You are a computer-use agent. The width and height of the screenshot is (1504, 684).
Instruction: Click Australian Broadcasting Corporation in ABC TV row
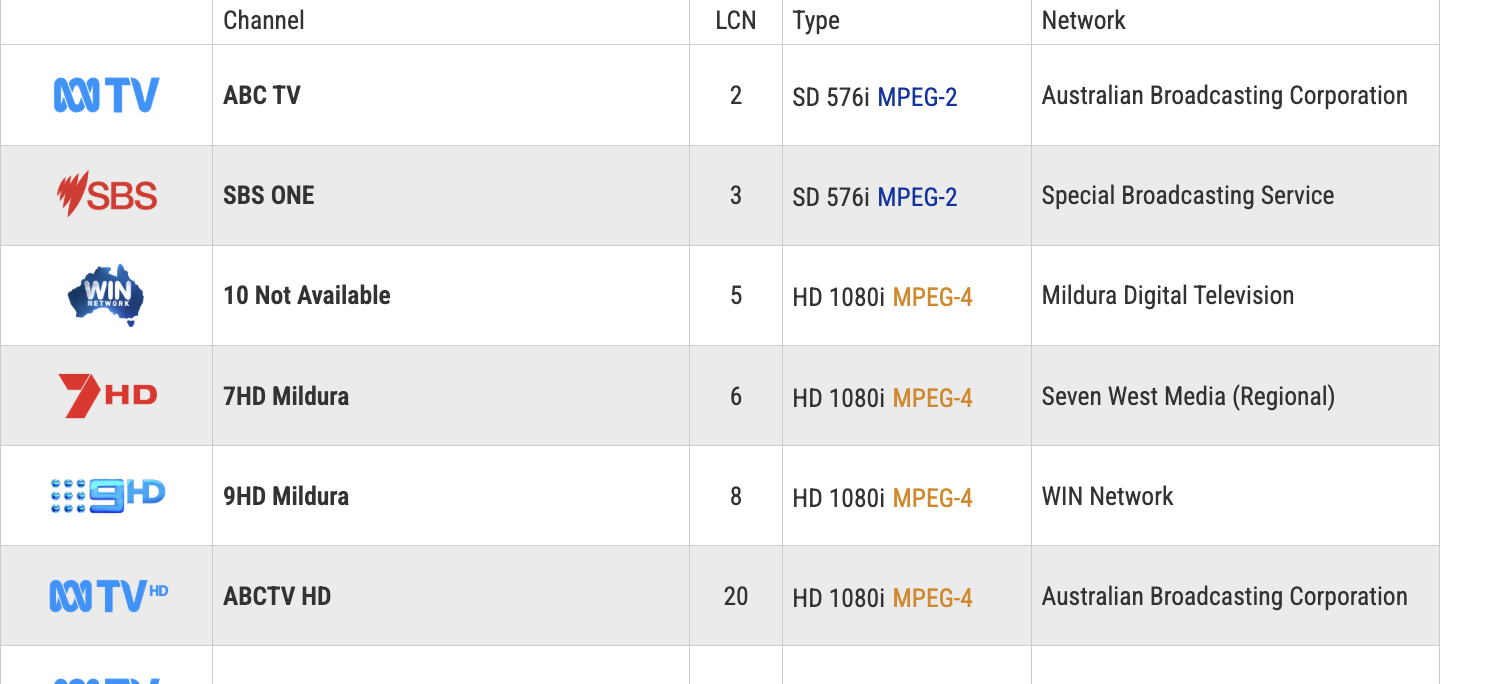[x=1225, y=95]
